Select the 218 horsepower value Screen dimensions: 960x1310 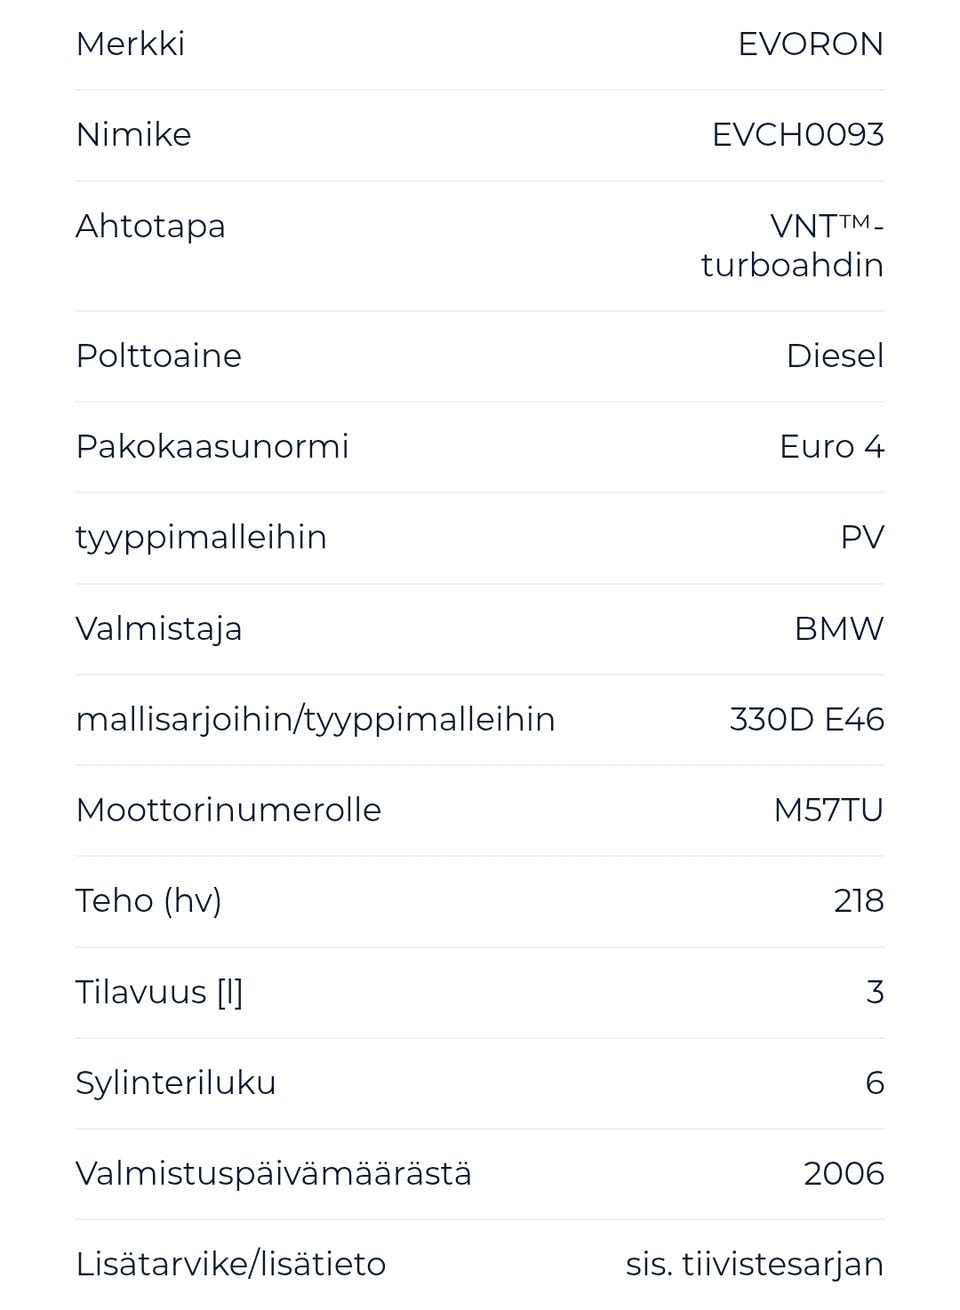859,901
